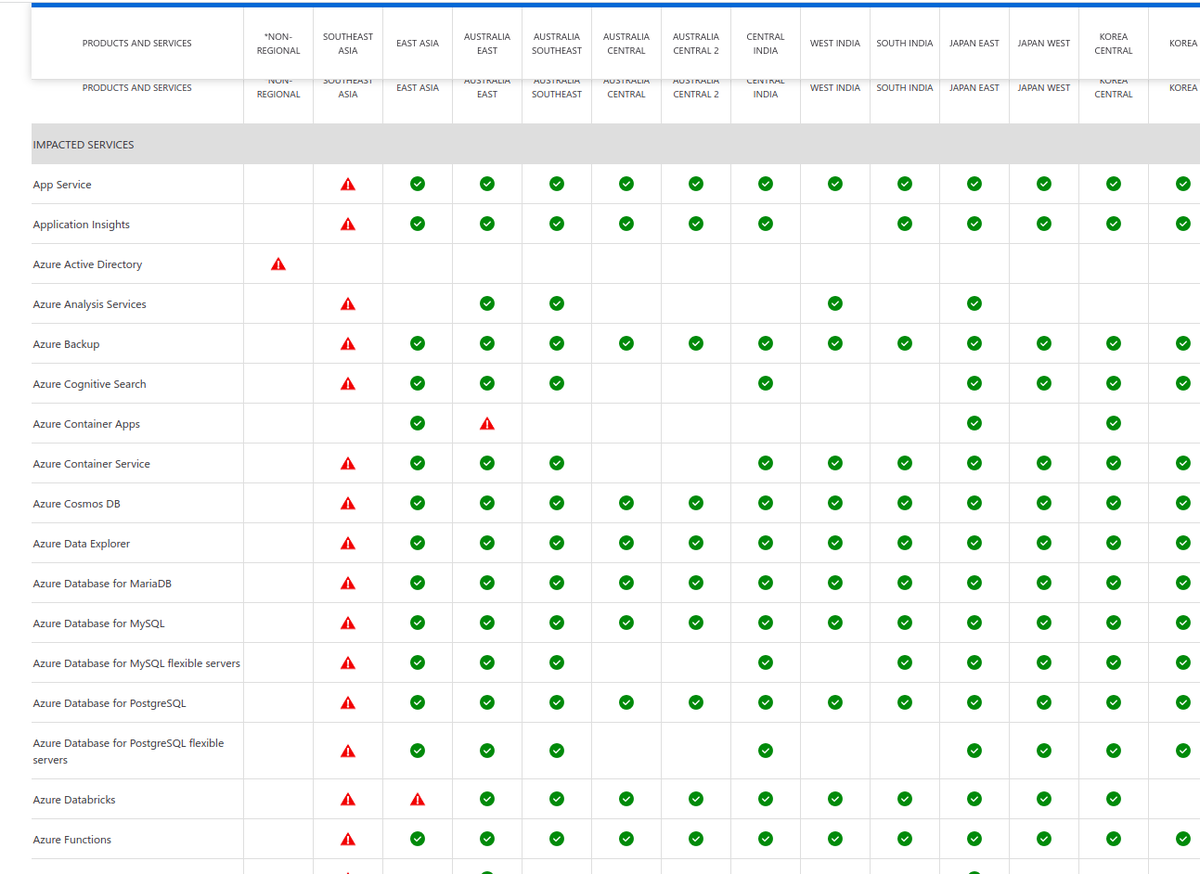Select the Azure Active Directory row label

(x=87, y=265)
